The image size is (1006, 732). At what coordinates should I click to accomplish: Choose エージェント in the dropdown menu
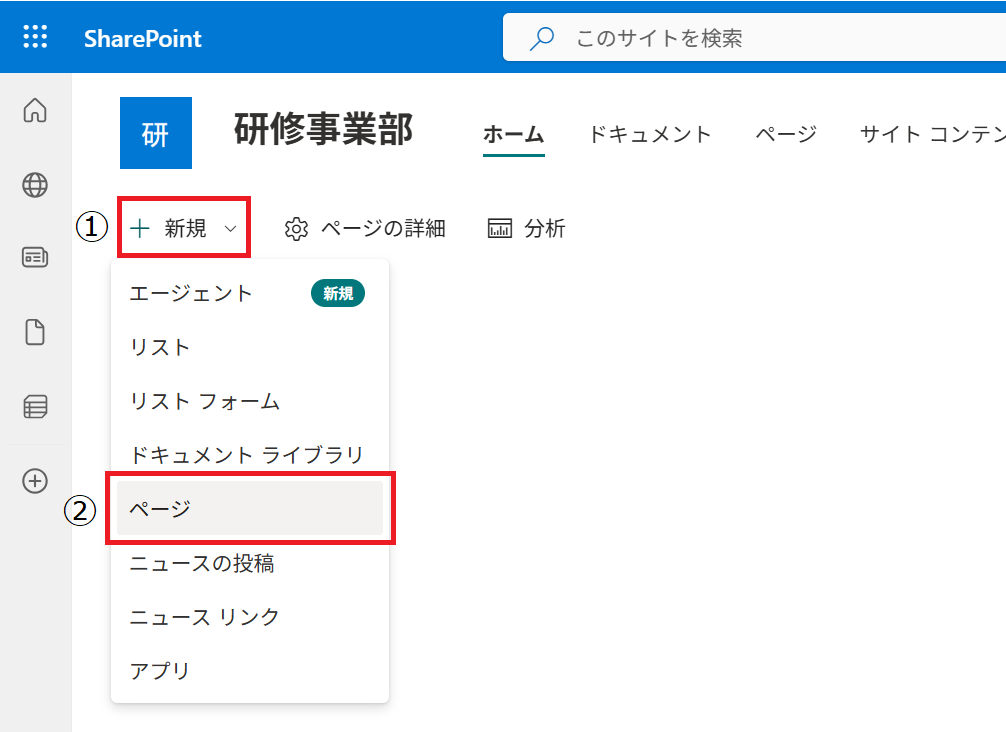click(191, 293)
